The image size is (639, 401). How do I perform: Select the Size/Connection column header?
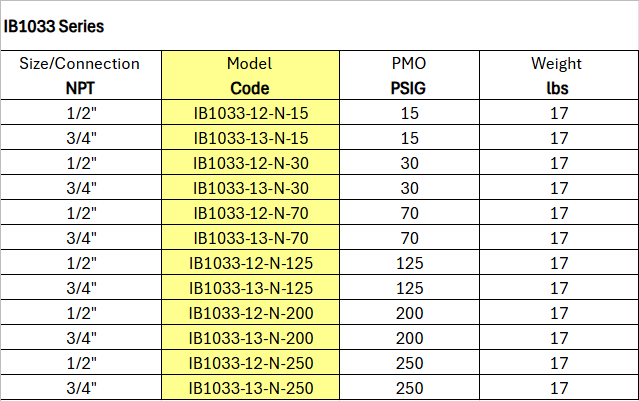pyautogui.click(x=80, y=64)
